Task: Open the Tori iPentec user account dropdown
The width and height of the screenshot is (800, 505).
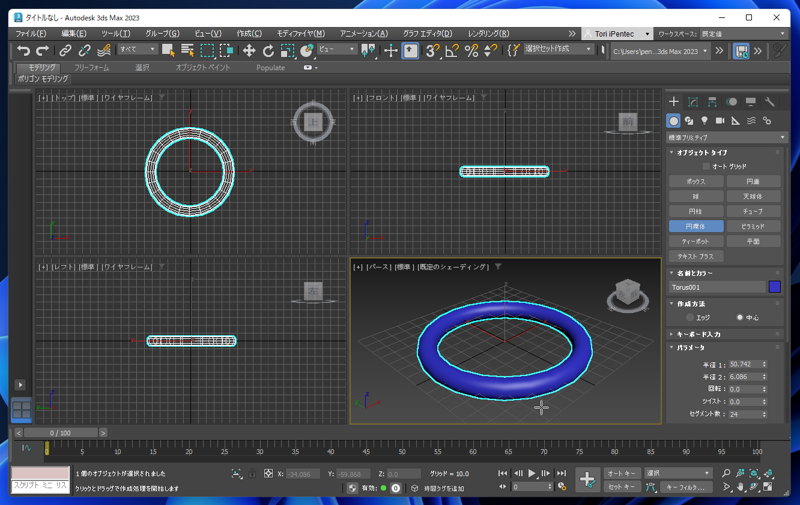Action: point(617,34)
